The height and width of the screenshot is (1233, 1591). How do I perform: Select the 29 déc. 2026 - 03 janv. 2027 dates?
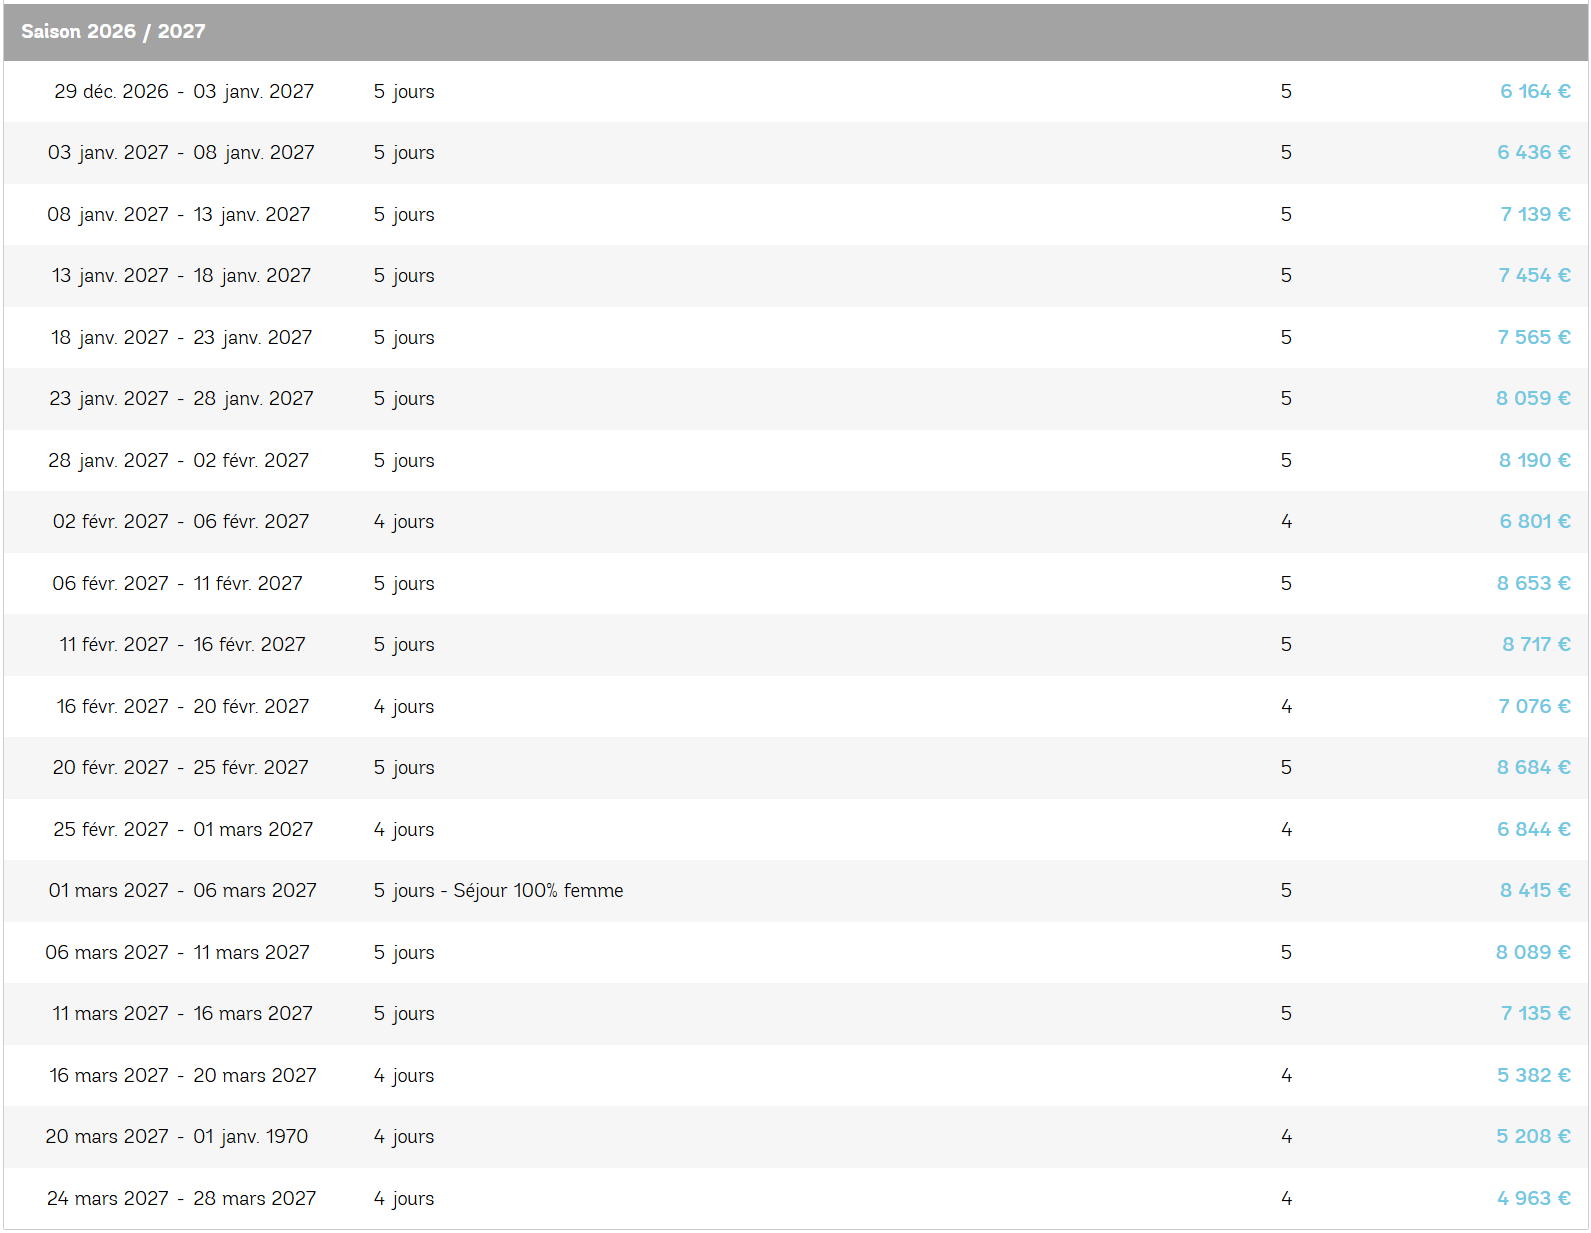184,92
